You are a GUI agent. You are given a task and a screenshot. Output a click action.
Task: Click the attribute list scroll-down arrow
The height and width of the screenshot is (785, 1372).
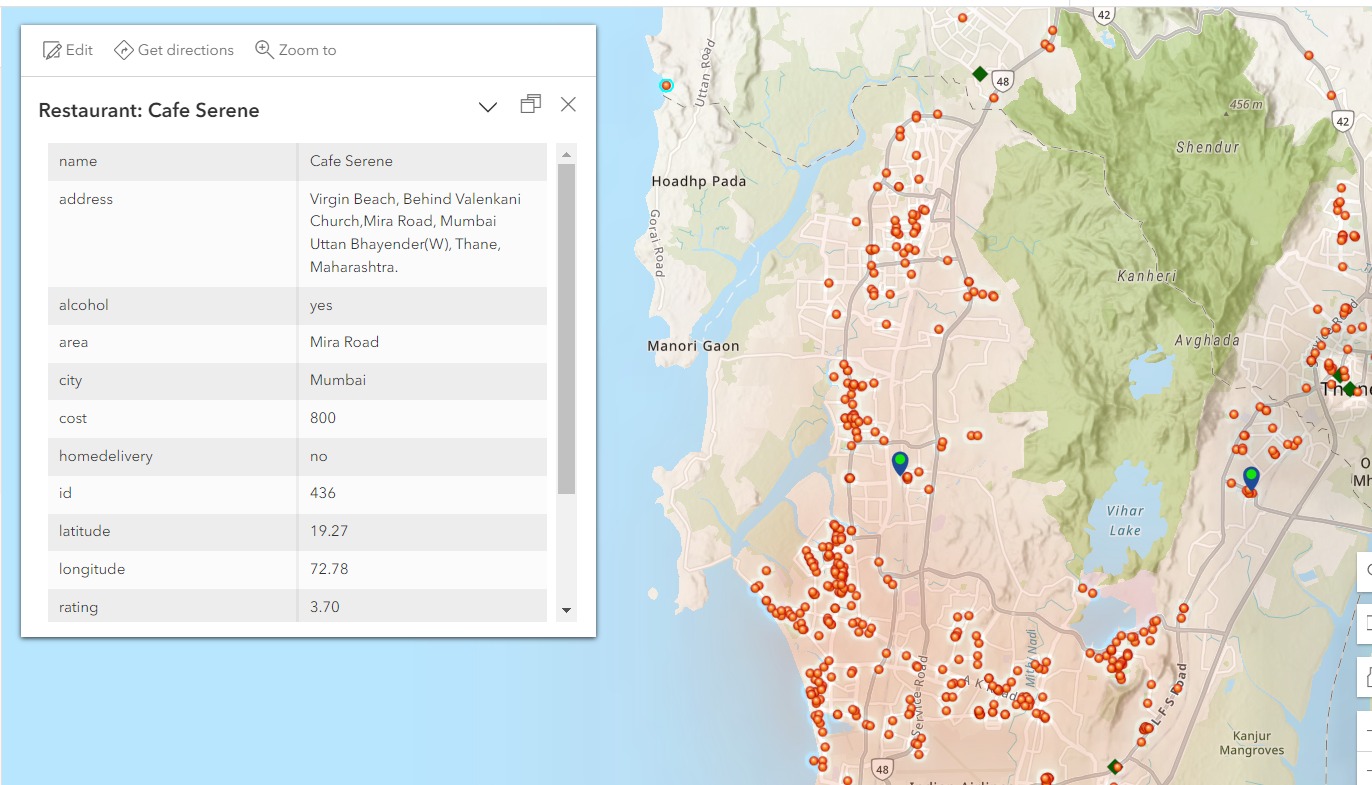click(x=566, y=610)
